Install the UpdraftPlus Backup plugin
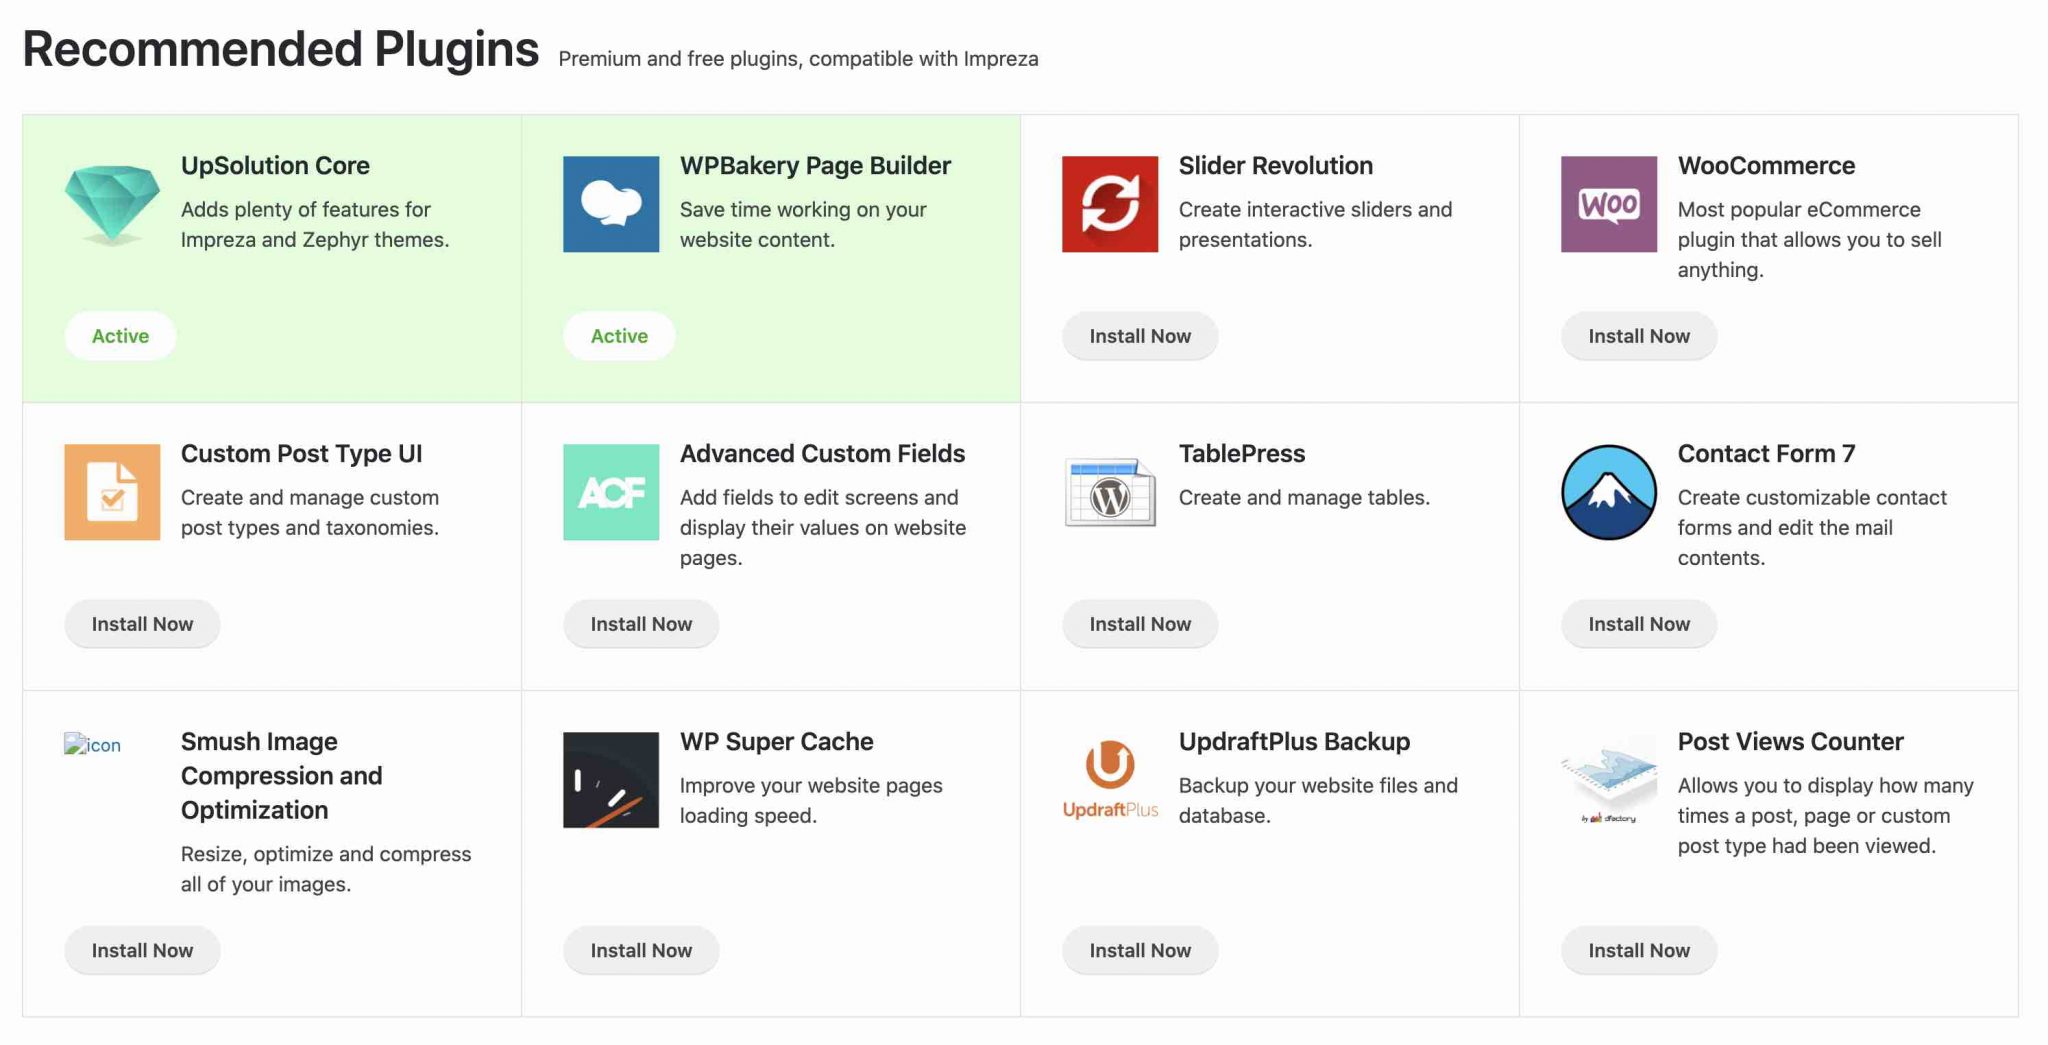Image resolution: width=2048 pixels, height=1045 pixels. pyautogui.click(x=1140, y=950)
